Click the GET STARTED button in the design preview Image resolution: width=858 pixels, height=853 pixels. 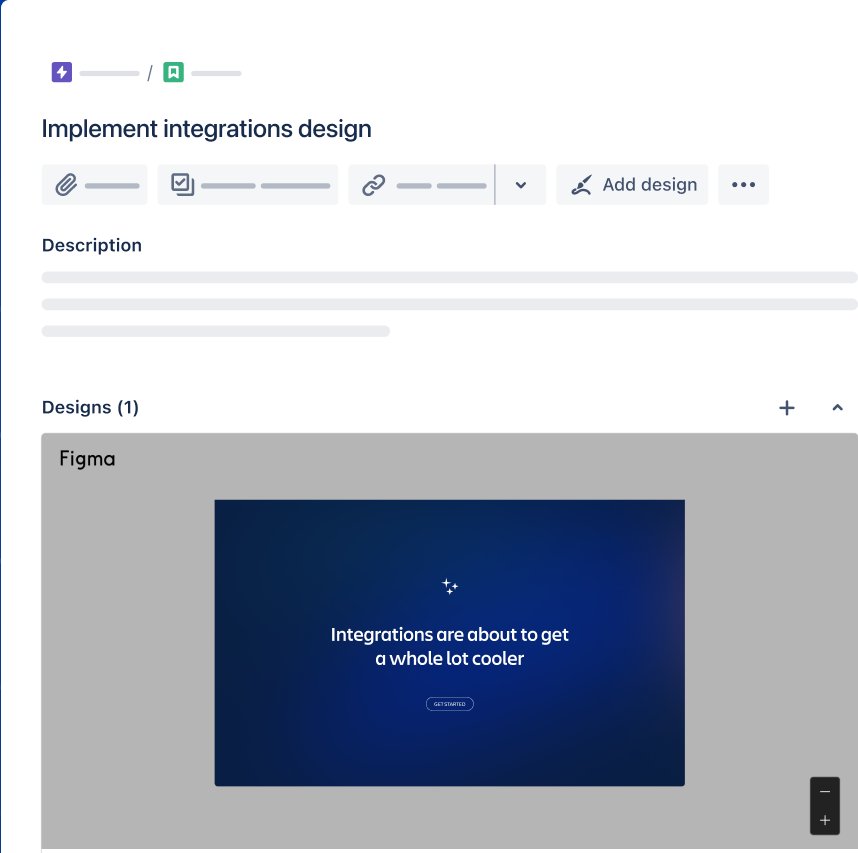[x=450, y=704]
